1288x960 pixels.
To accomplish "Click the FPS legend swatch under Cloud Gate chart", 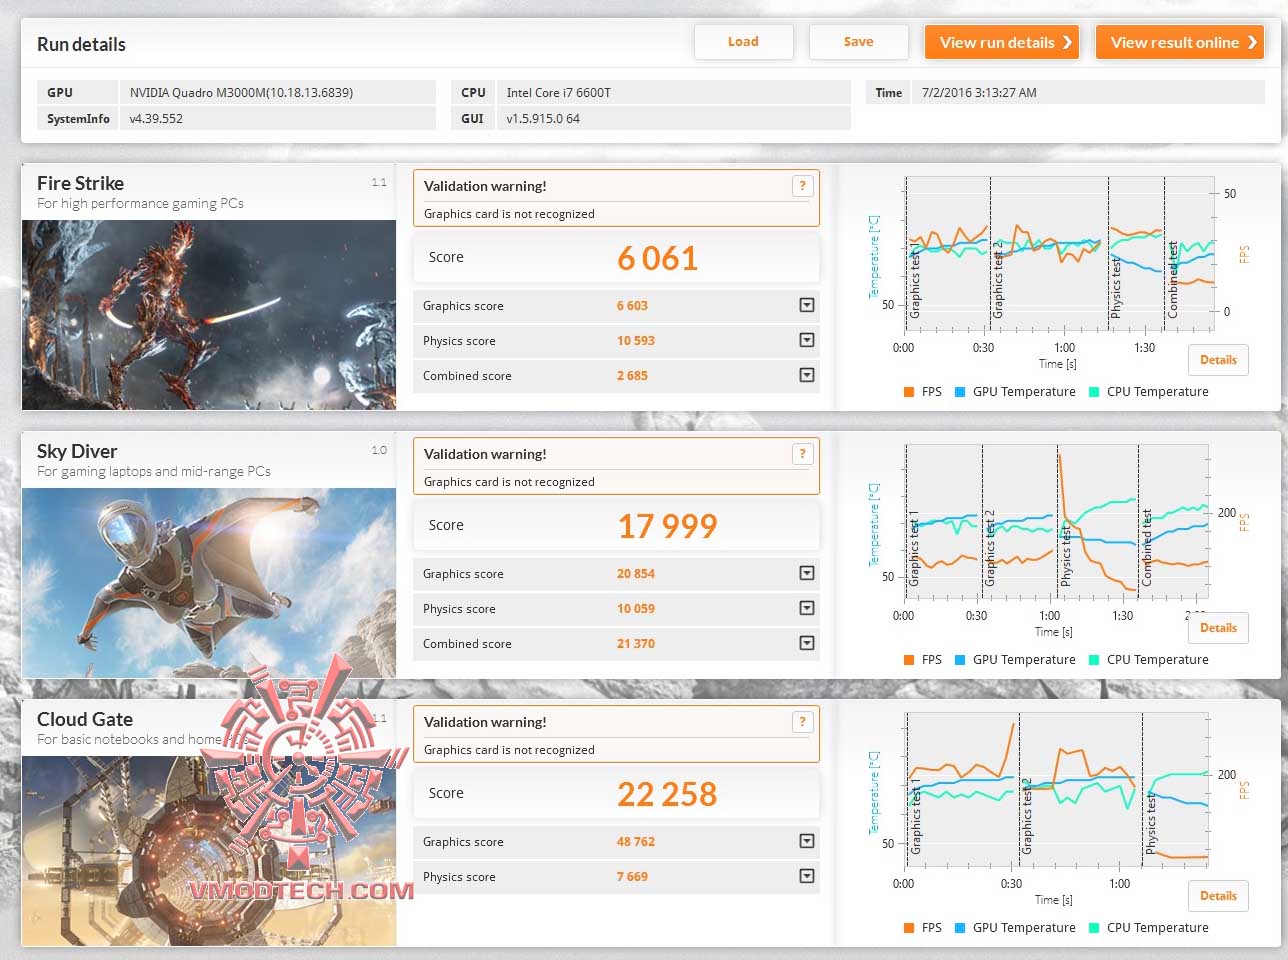I will pyautogui.click(x=909, y=928).
